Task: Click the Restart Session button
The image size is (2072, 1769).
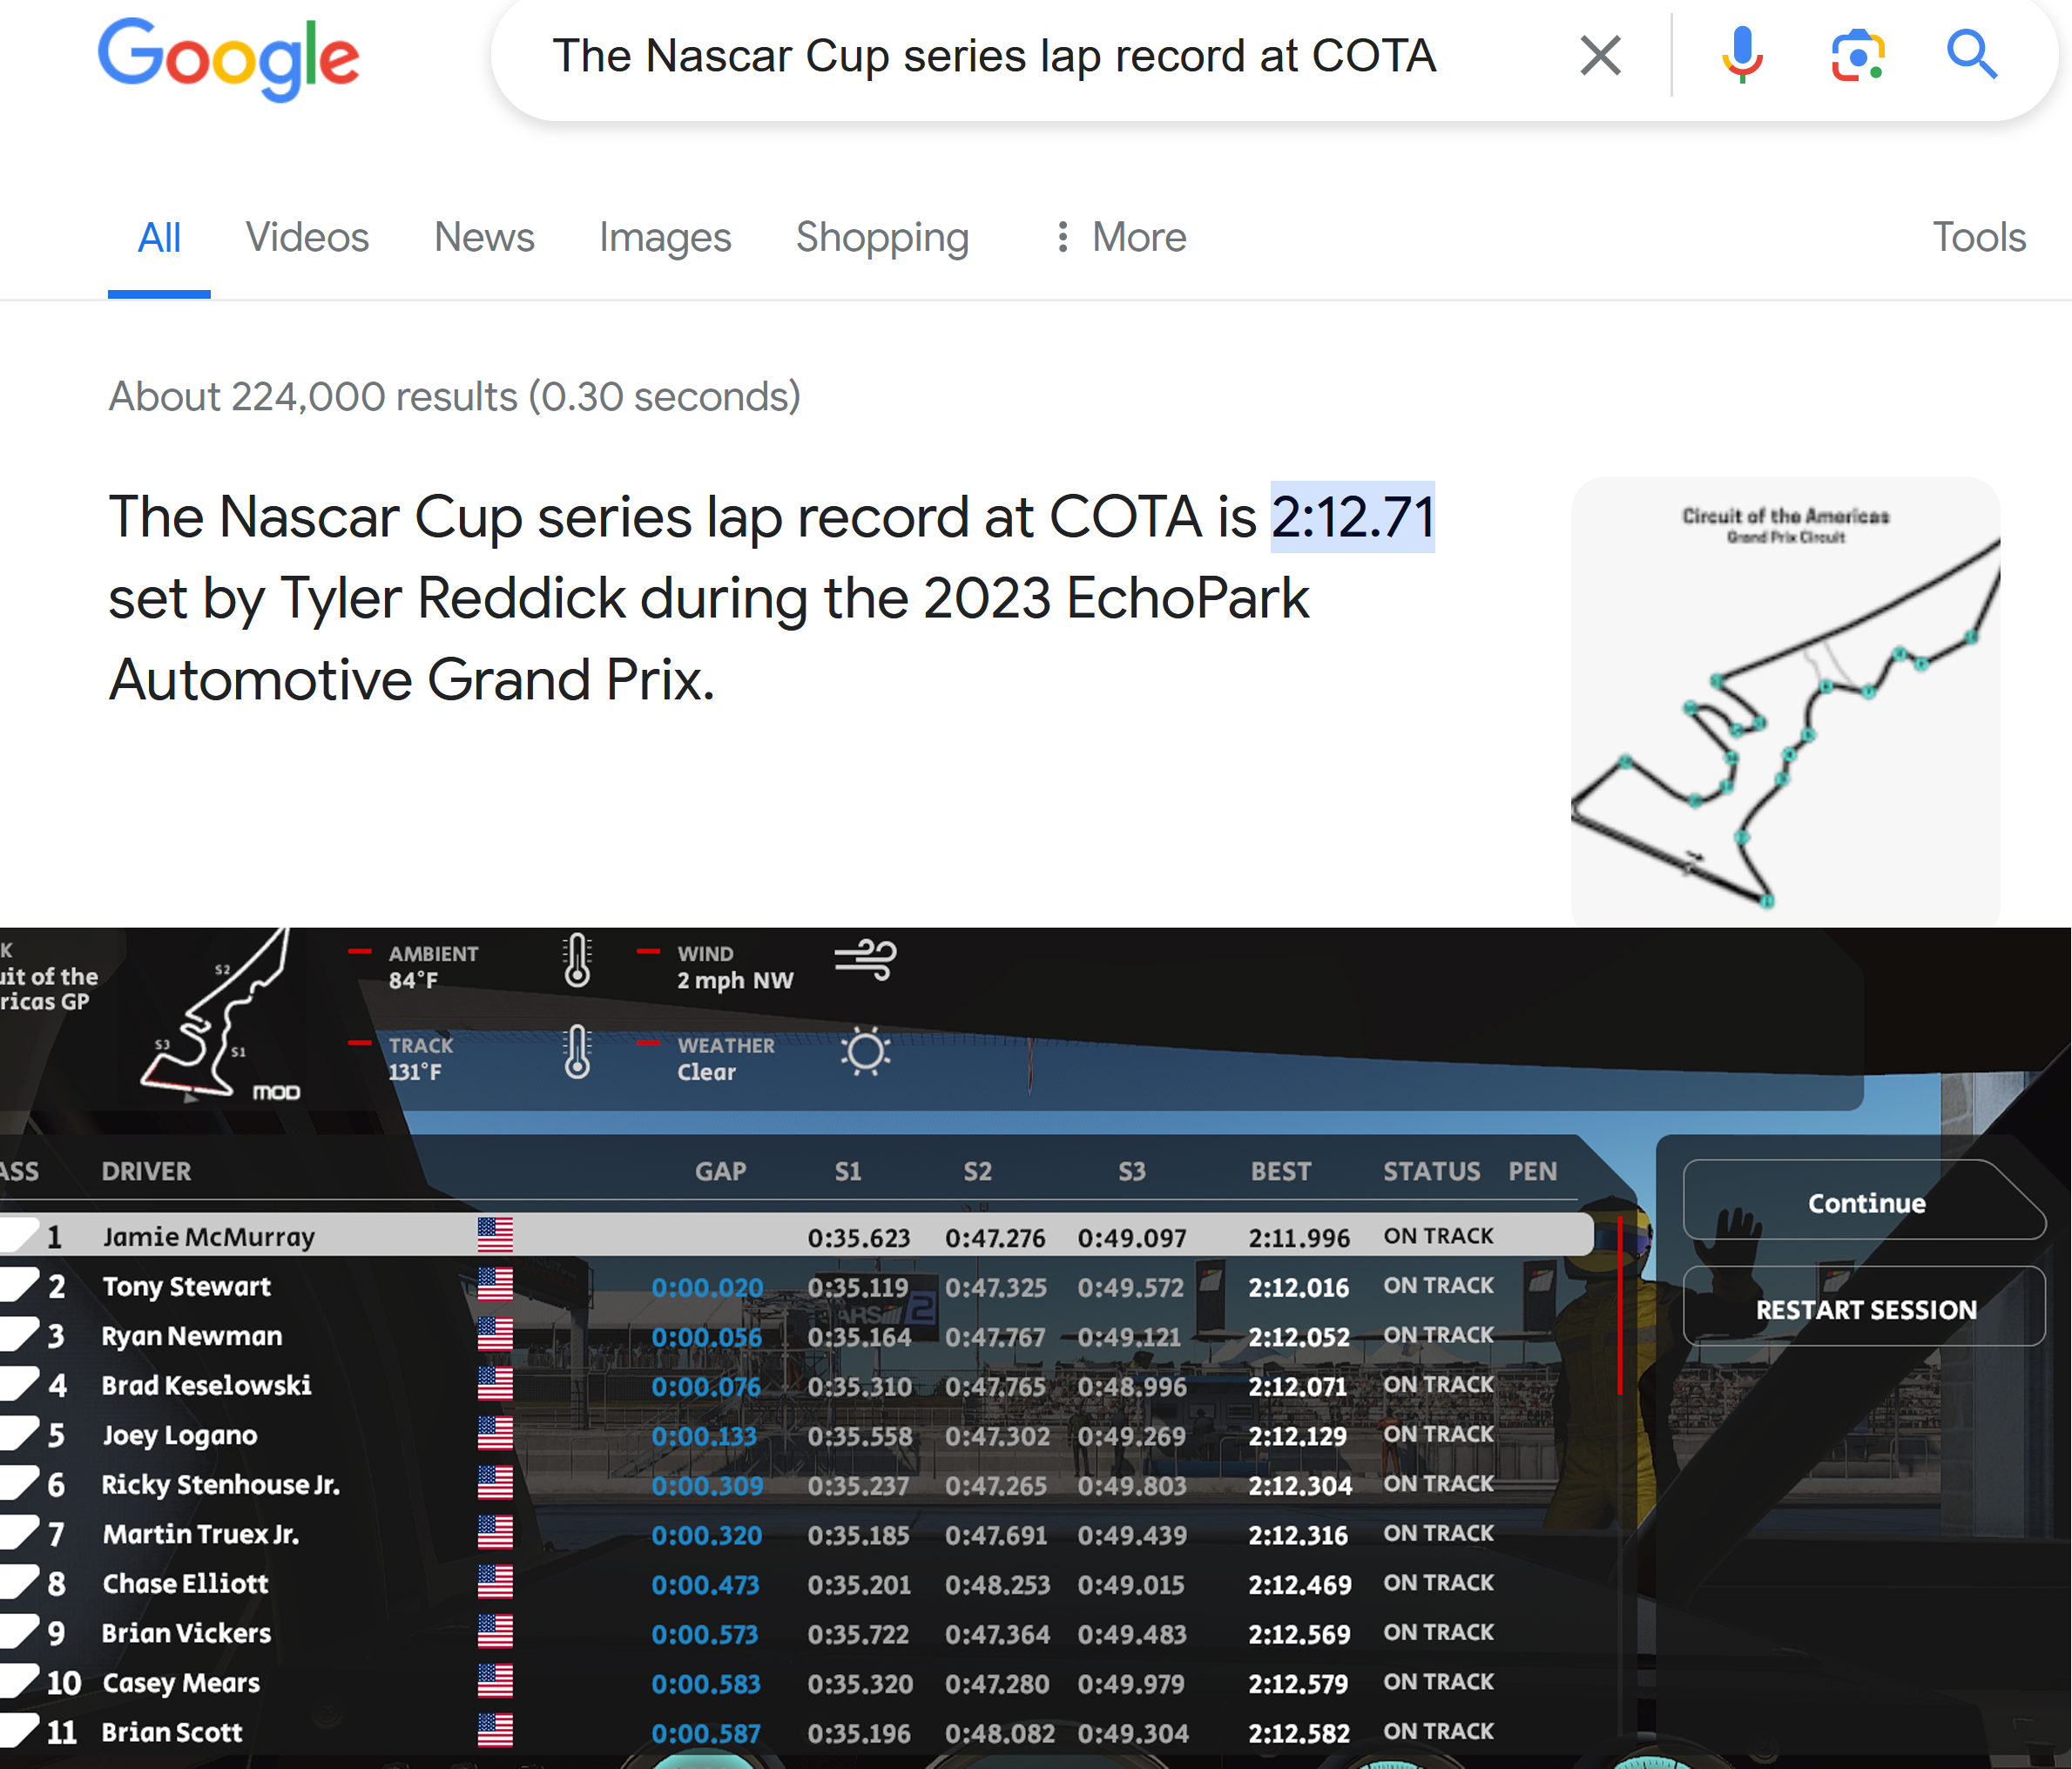Action: pyautogui.click(x=1865, y=1309)
